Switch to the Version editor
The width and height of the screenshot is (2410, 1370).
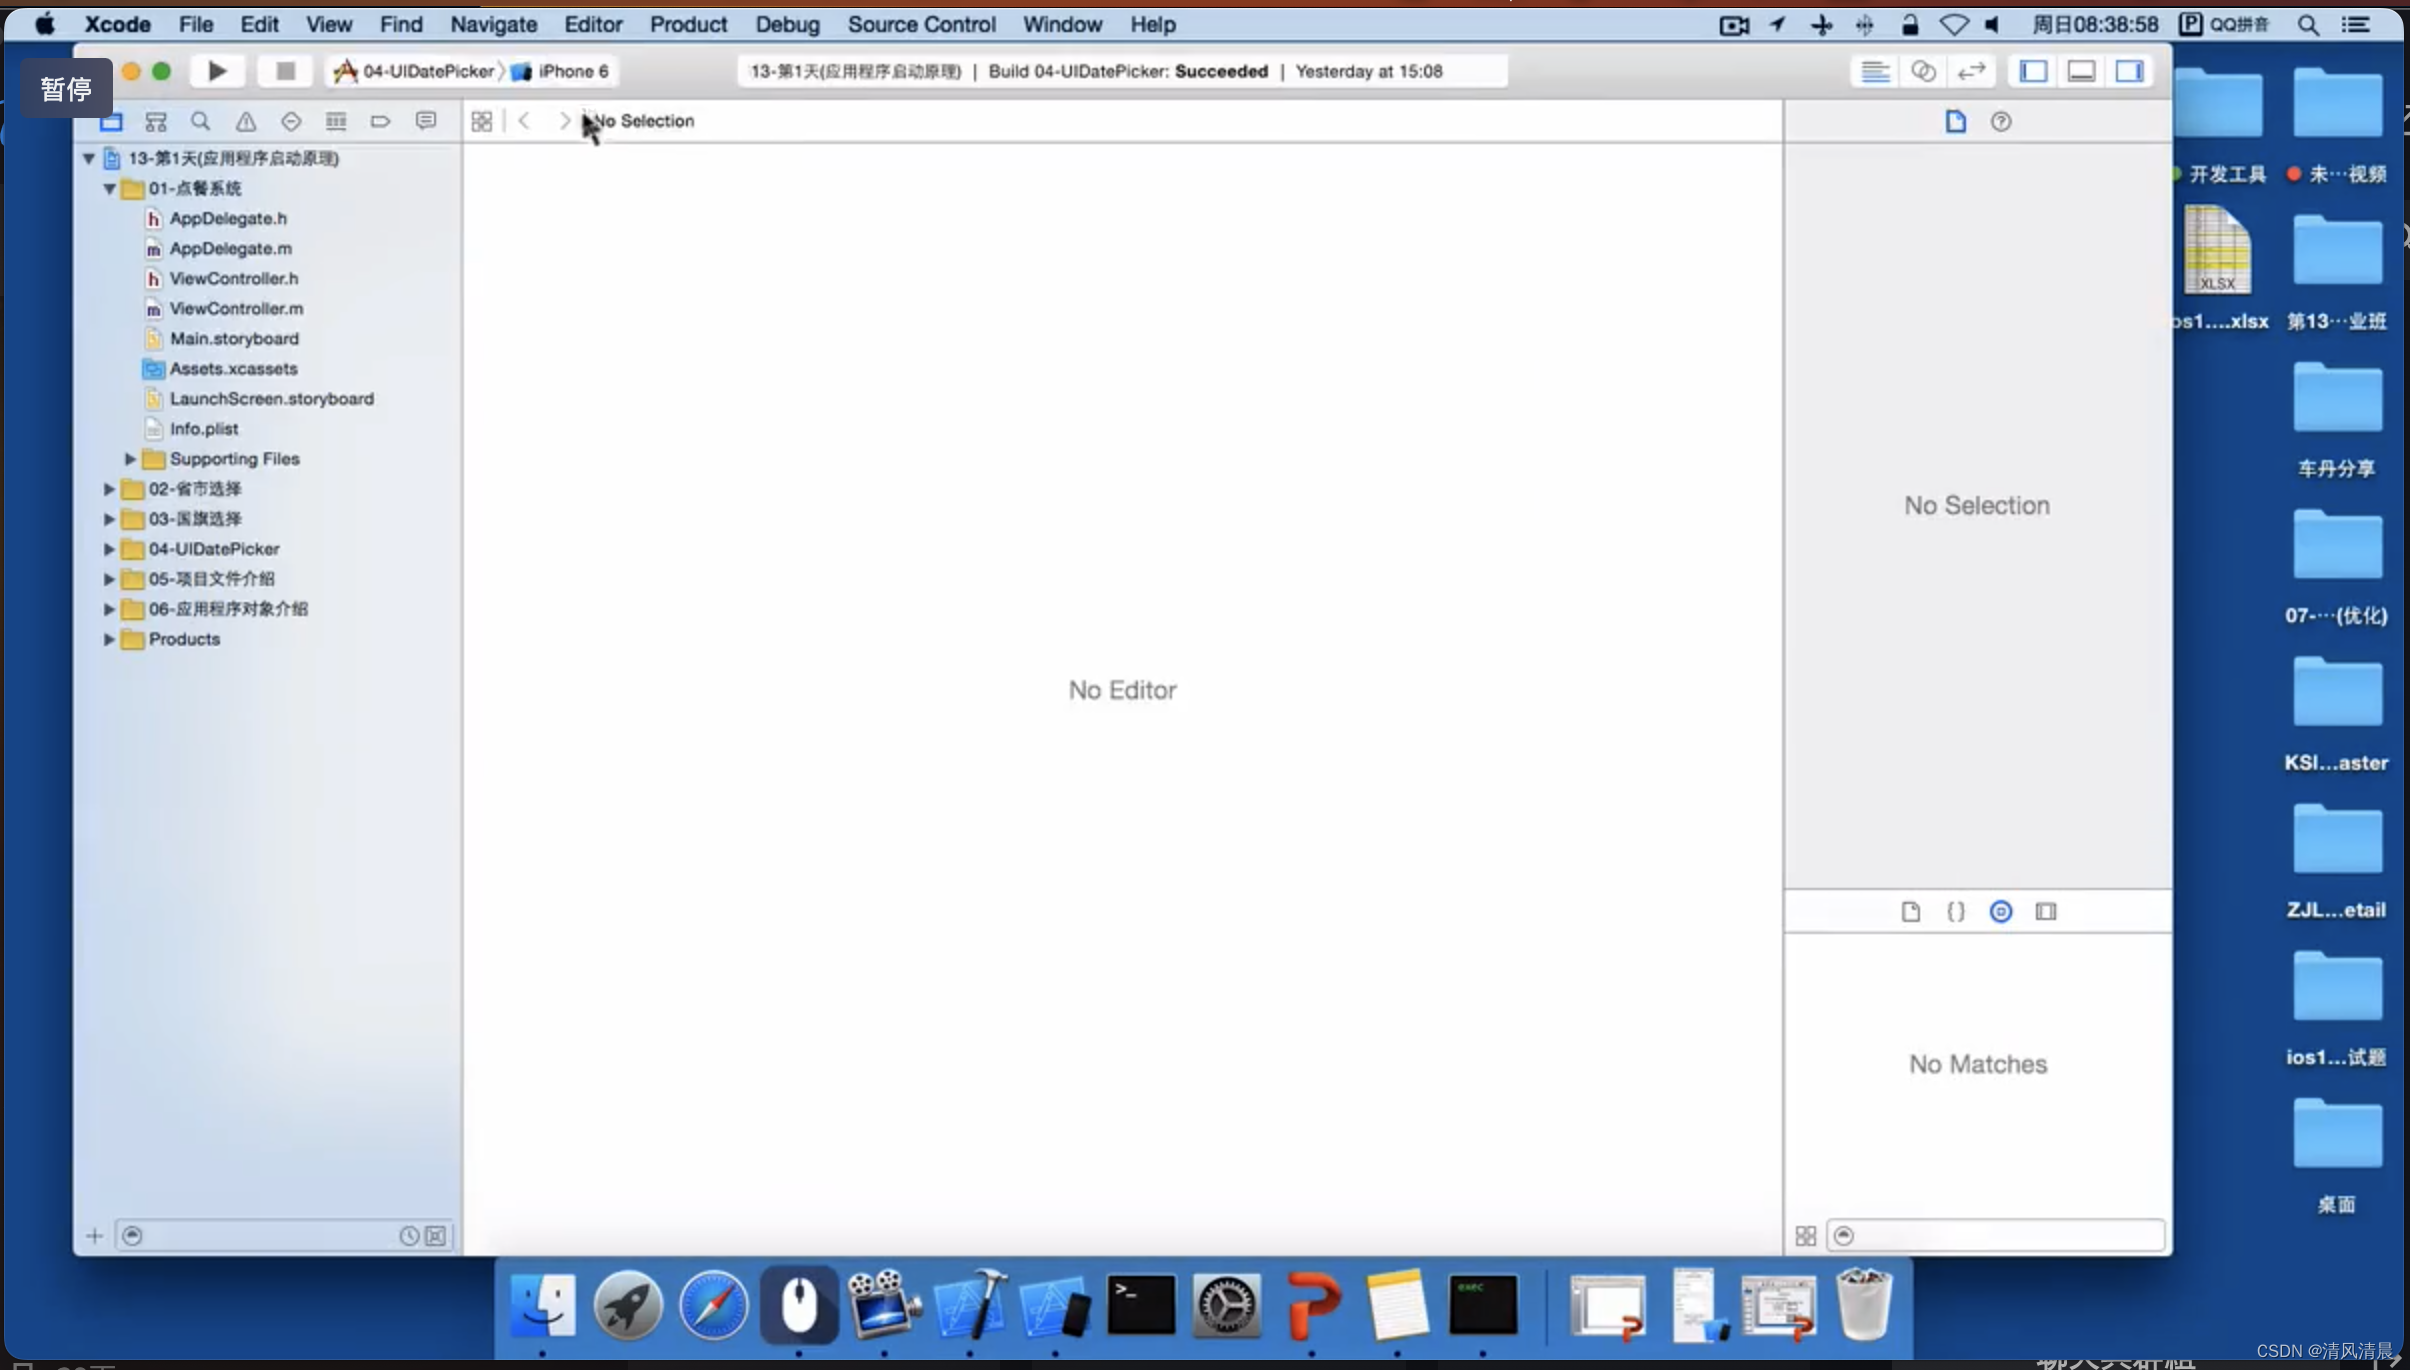pos(1971,71)
